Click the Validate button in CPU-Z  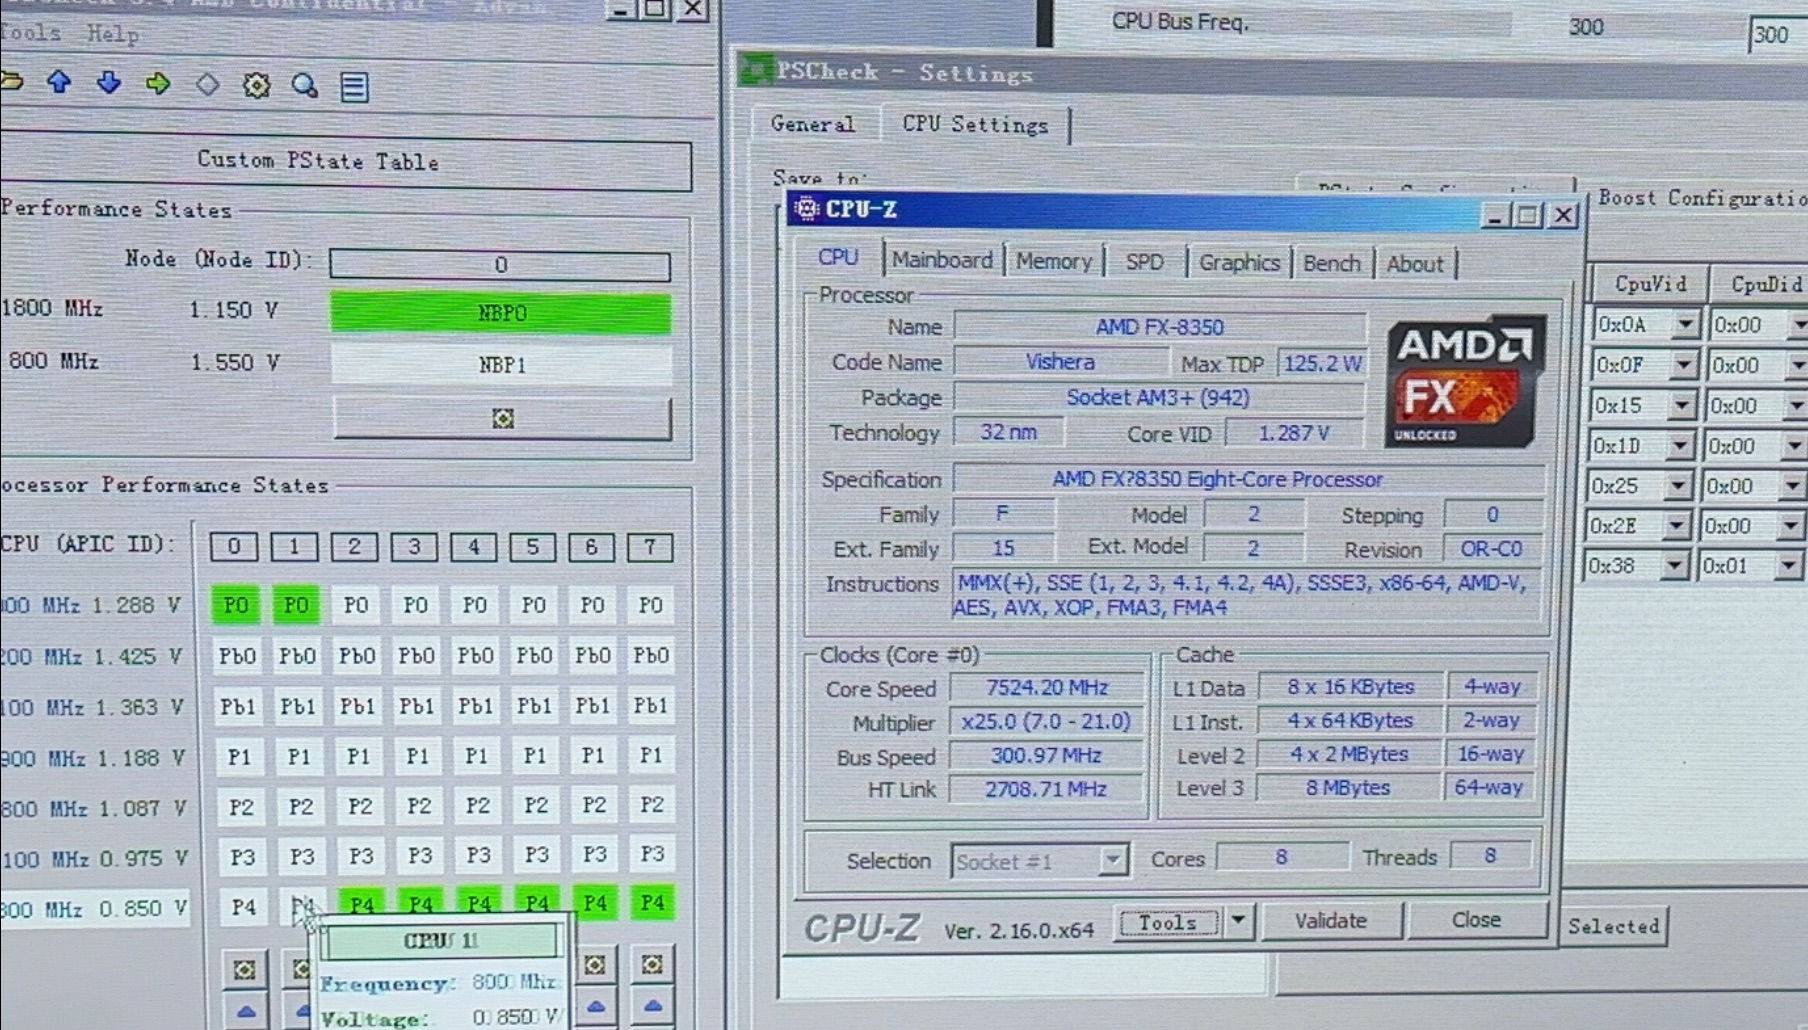point(1331,921)
